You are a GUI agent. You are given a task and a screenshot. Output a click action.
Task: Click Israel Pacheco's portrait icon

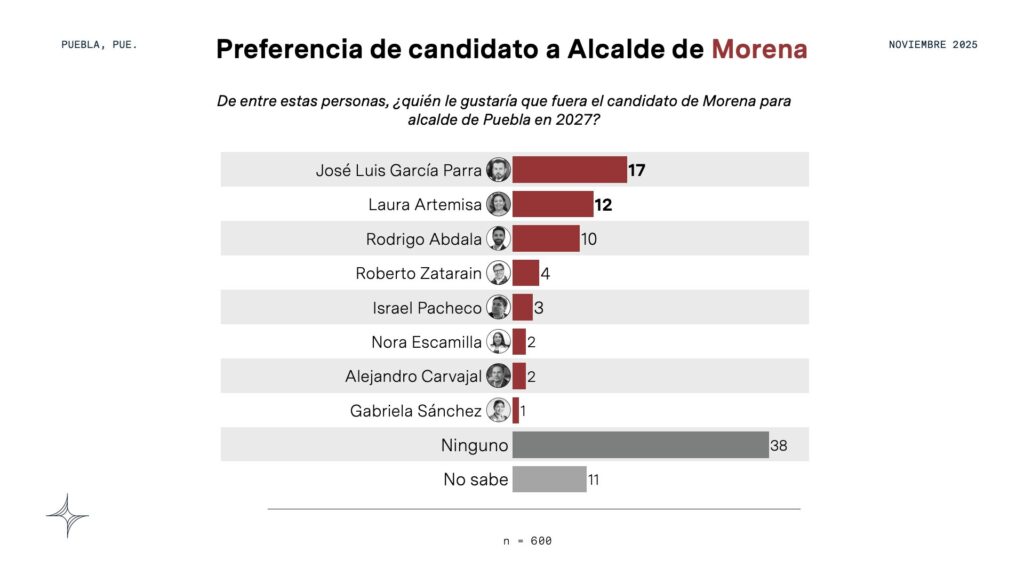click(x=498, y=307)
